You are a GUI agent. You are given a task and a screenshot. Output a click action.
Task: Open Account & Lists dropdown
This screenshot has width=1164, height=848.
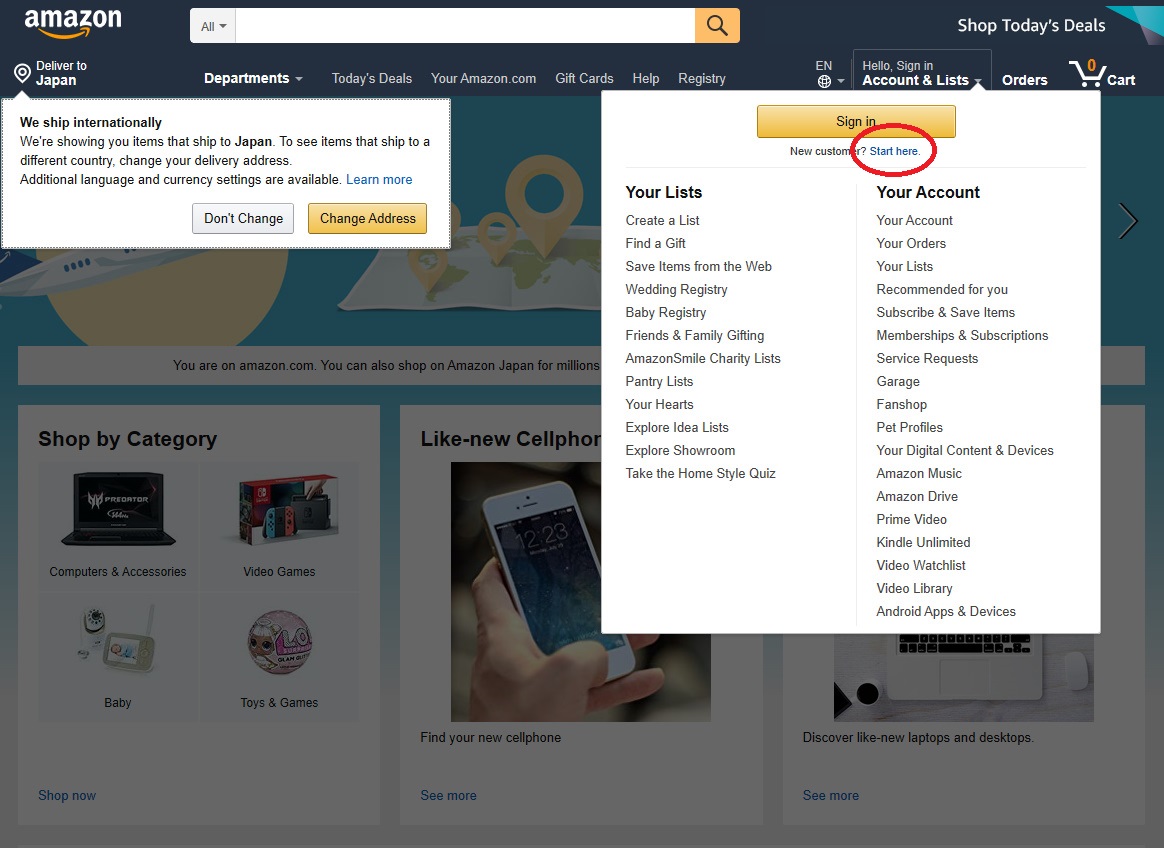pyautogui.click(x=921, y=74)
